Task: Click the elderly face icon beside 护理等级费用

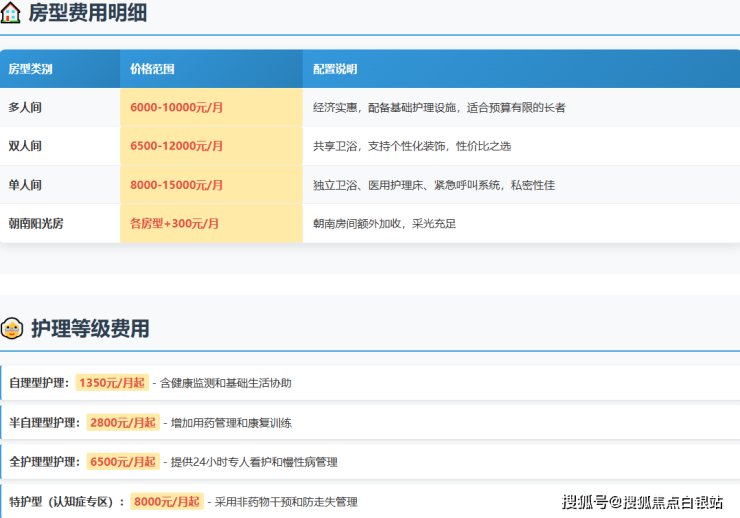Action: point(12,328)
